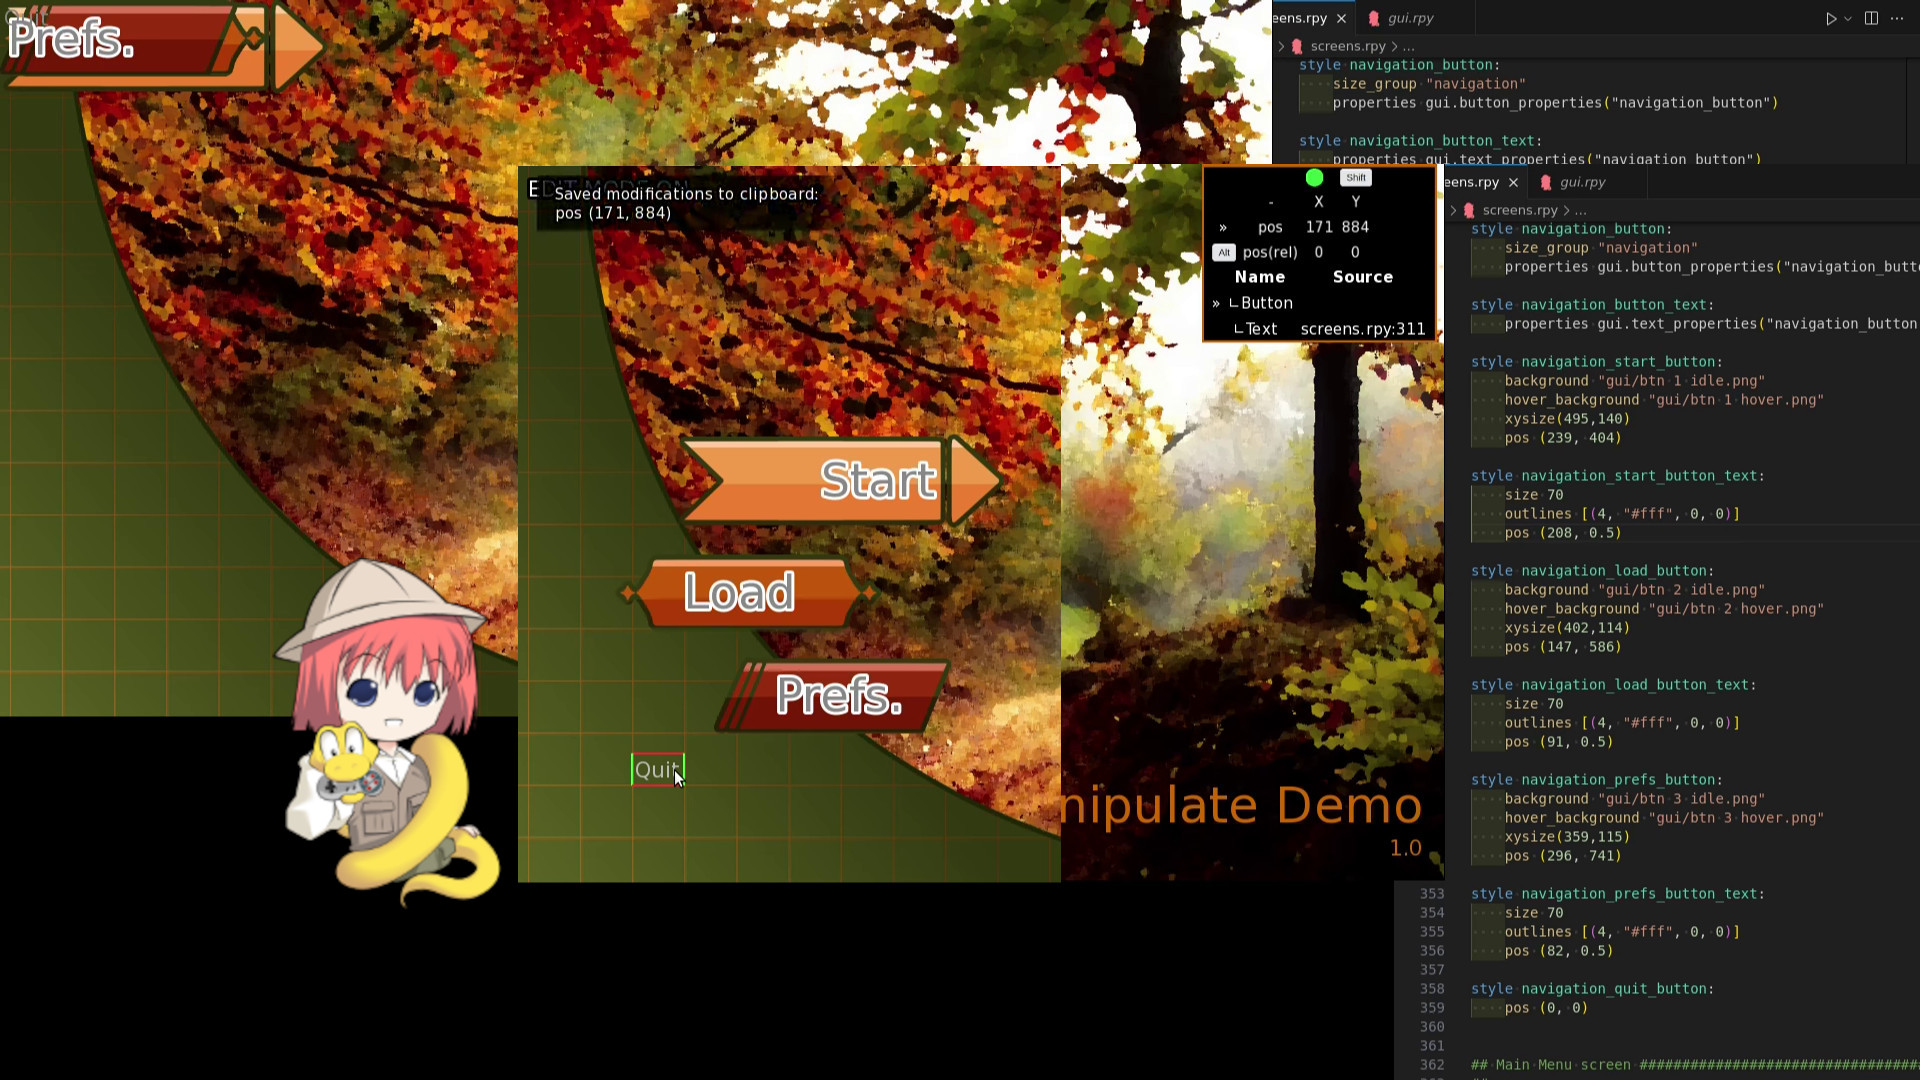Image resolution: width=1920 pixels, height=1080 pixels.
Task: Click the Prefs. button in the game menu
Action: click(x=838, y=695)
